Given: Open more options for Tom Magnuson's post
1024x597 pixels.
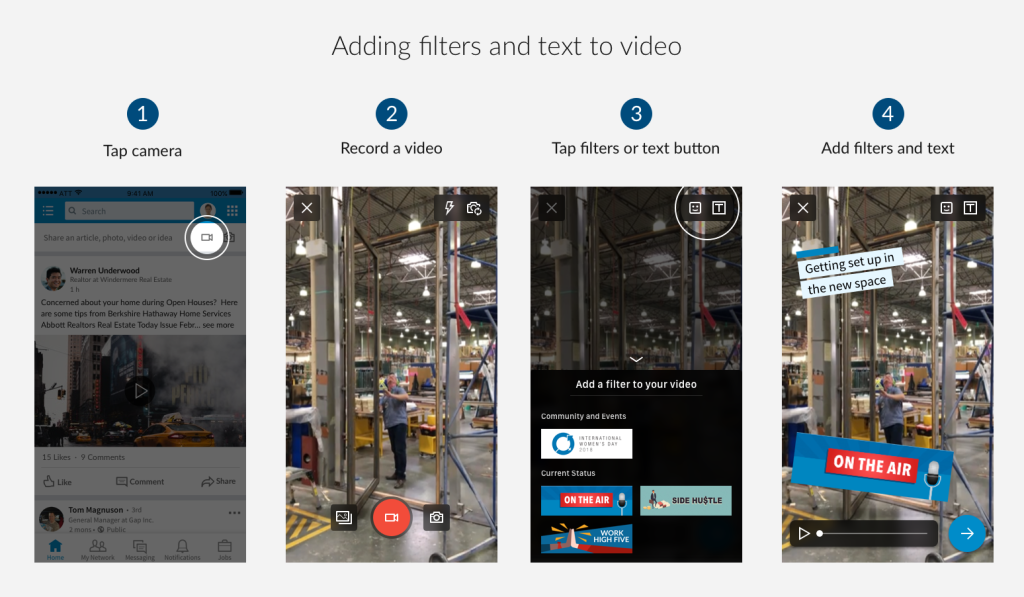Looking at the screenshot, I should coord(235,513).
